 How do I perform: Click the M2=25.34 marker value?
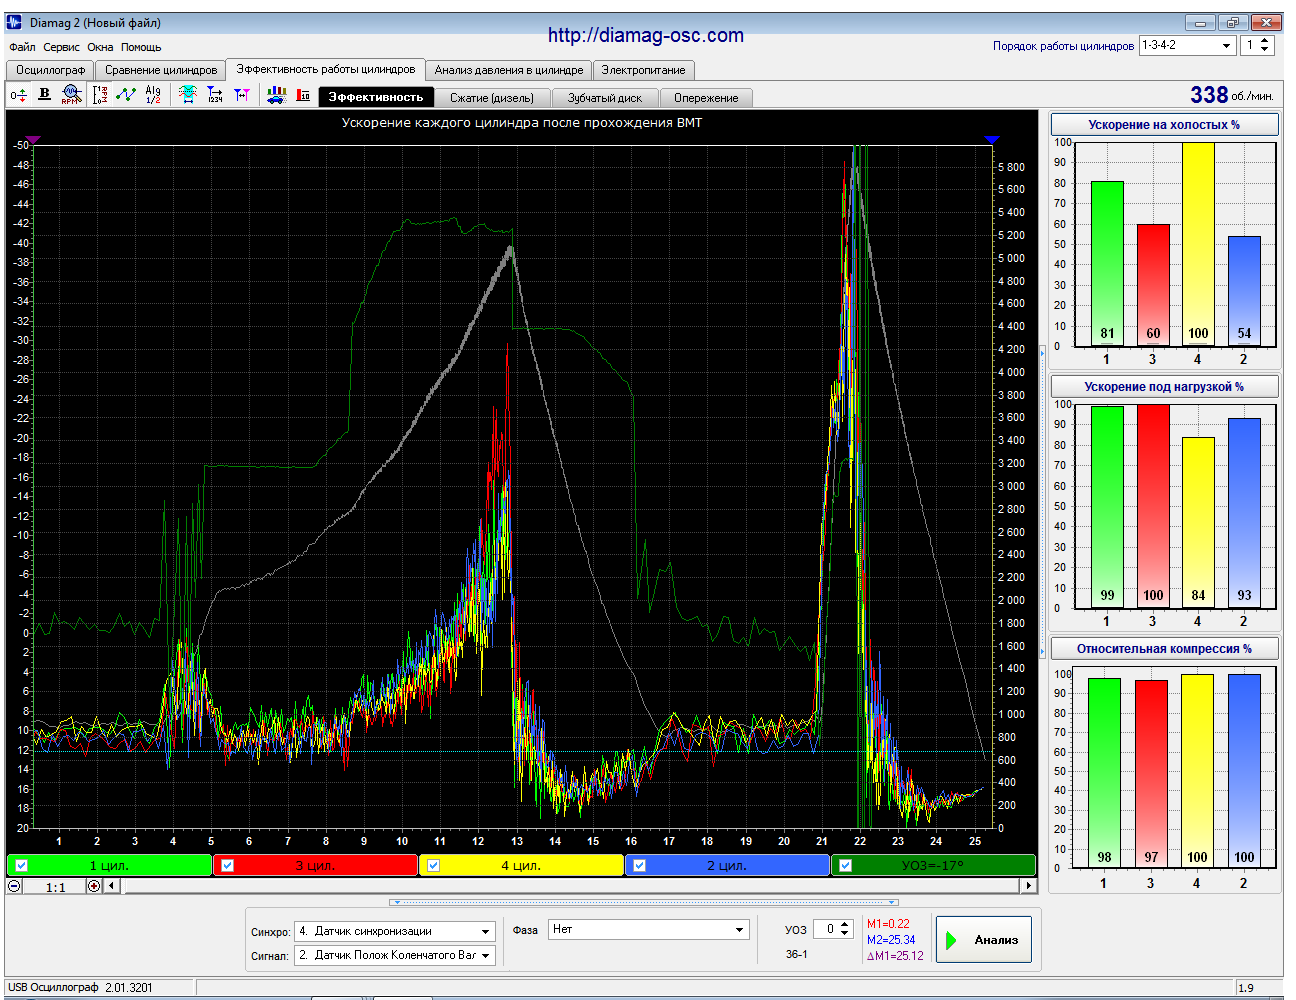(891, 940)
